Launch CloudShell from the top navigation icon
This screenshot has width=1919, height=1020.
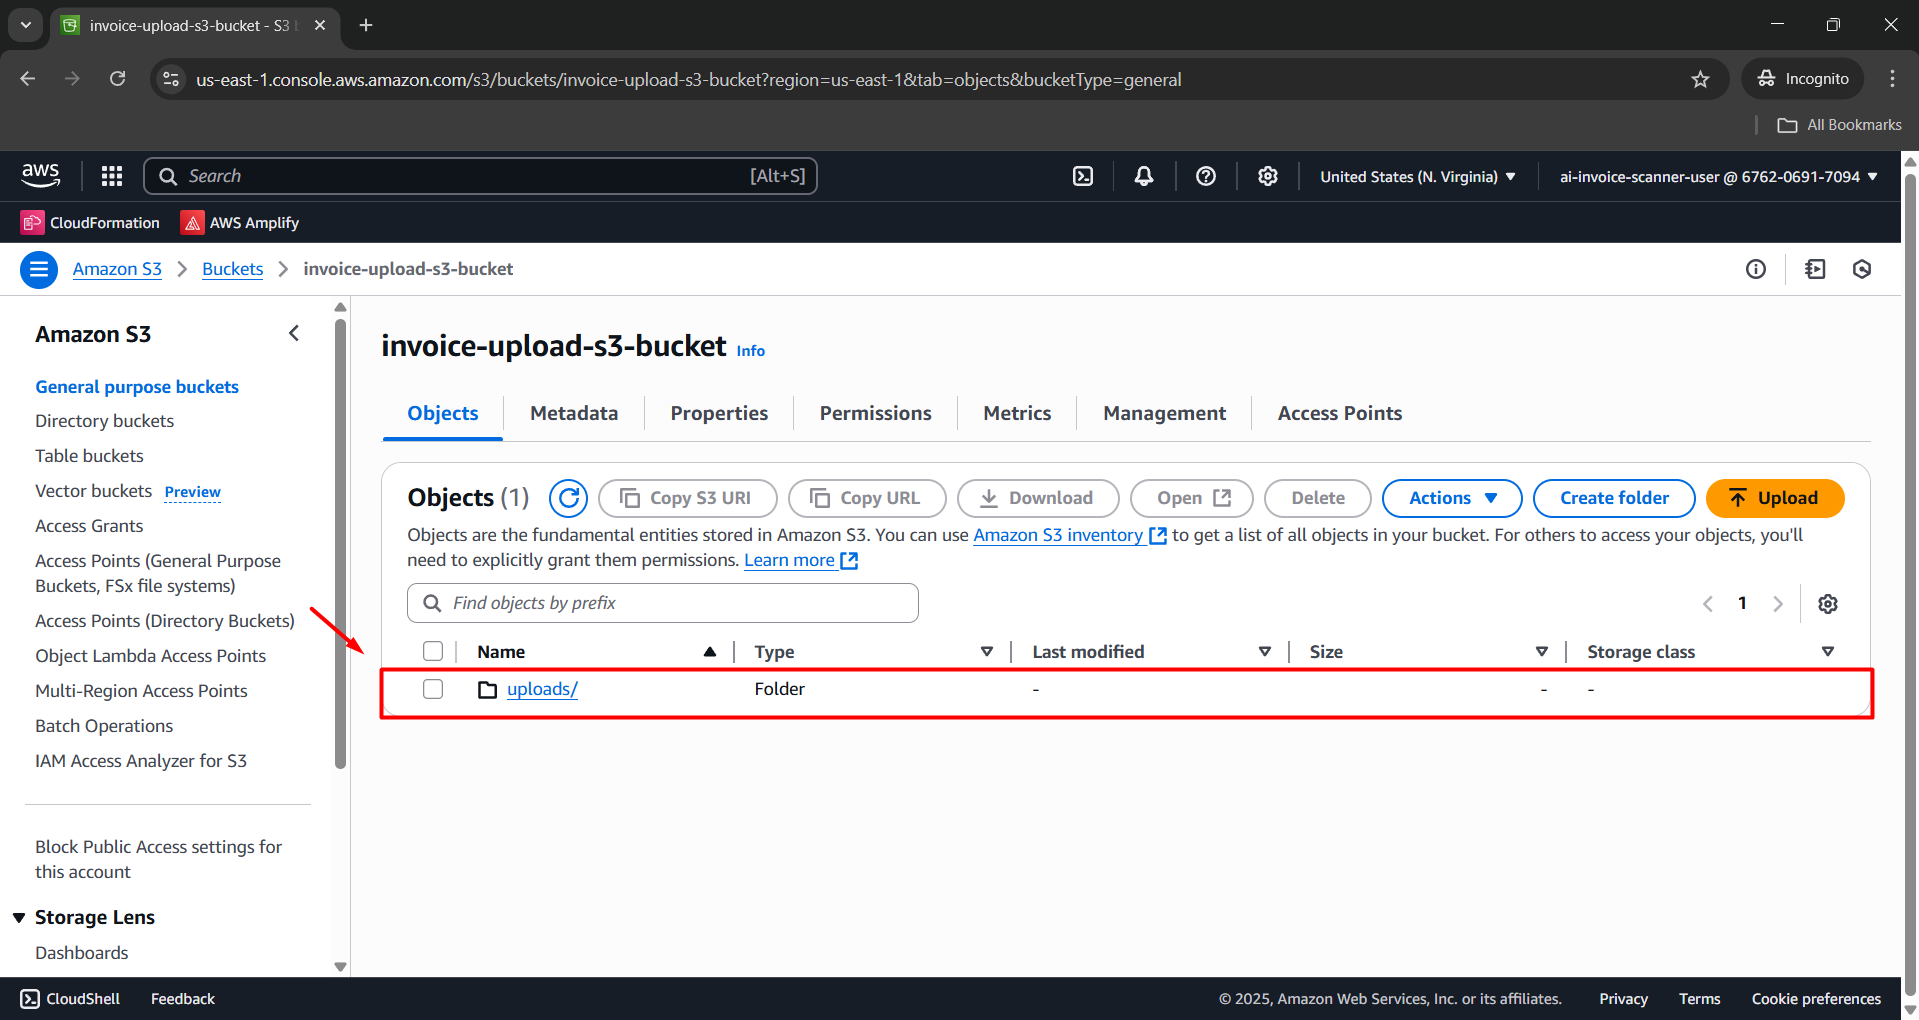coord(1083,176)
